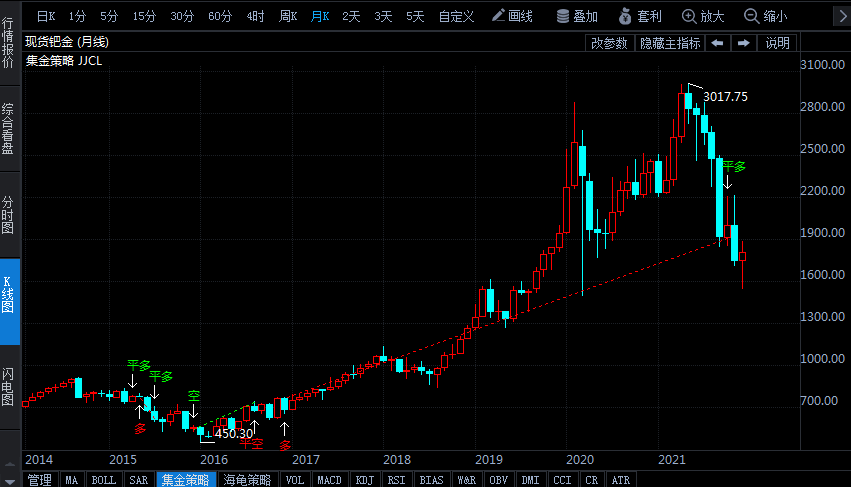Open 综合看盘 sidebar tab

tap(8, 129)
